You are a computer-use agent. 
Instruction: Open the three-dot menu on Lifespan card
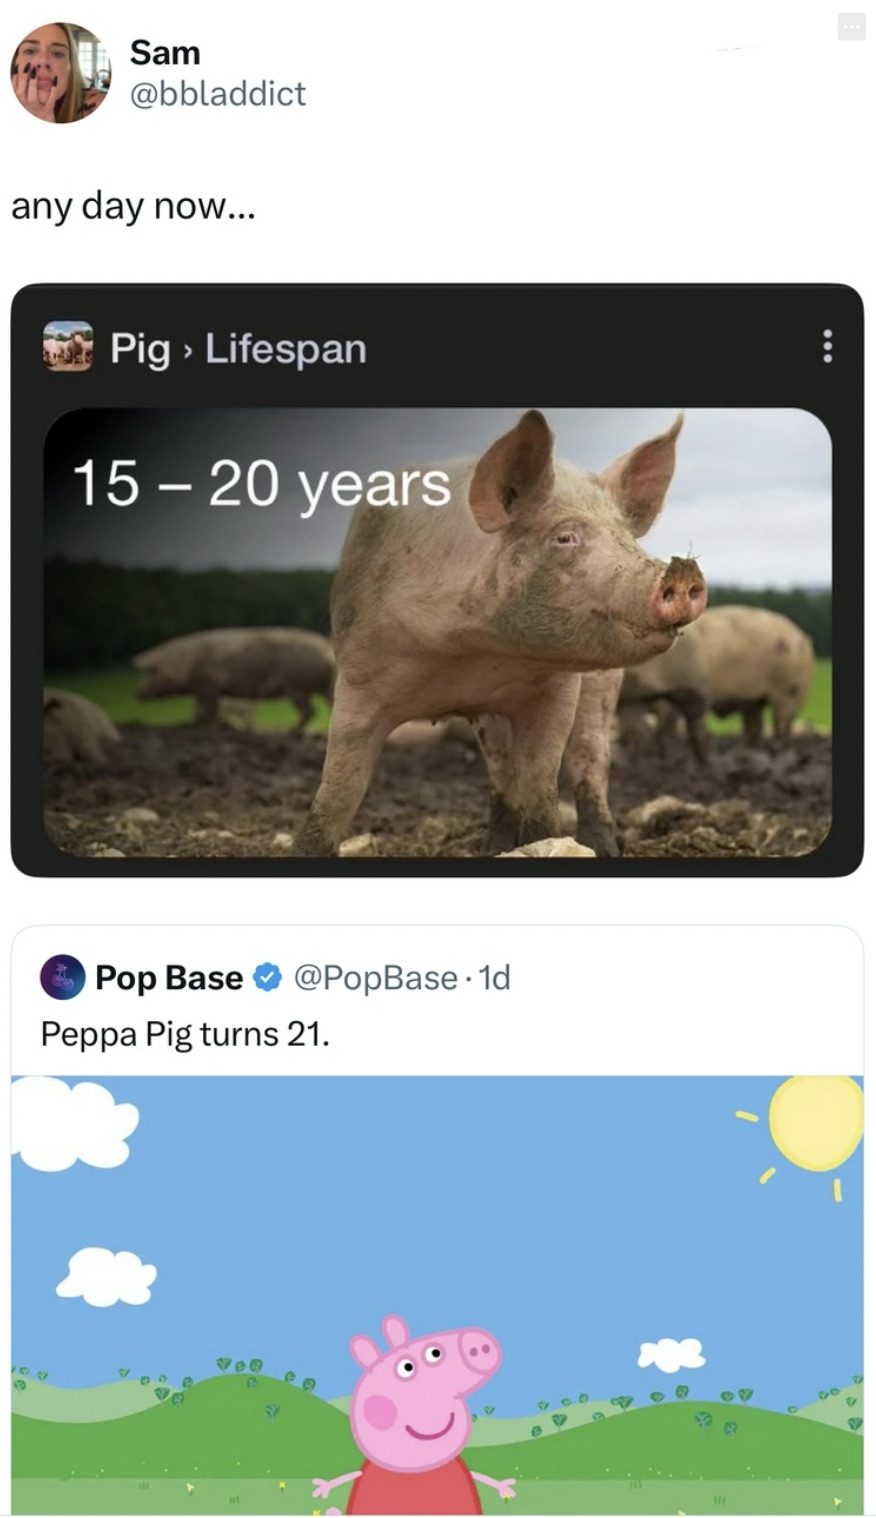coord(826,346)
